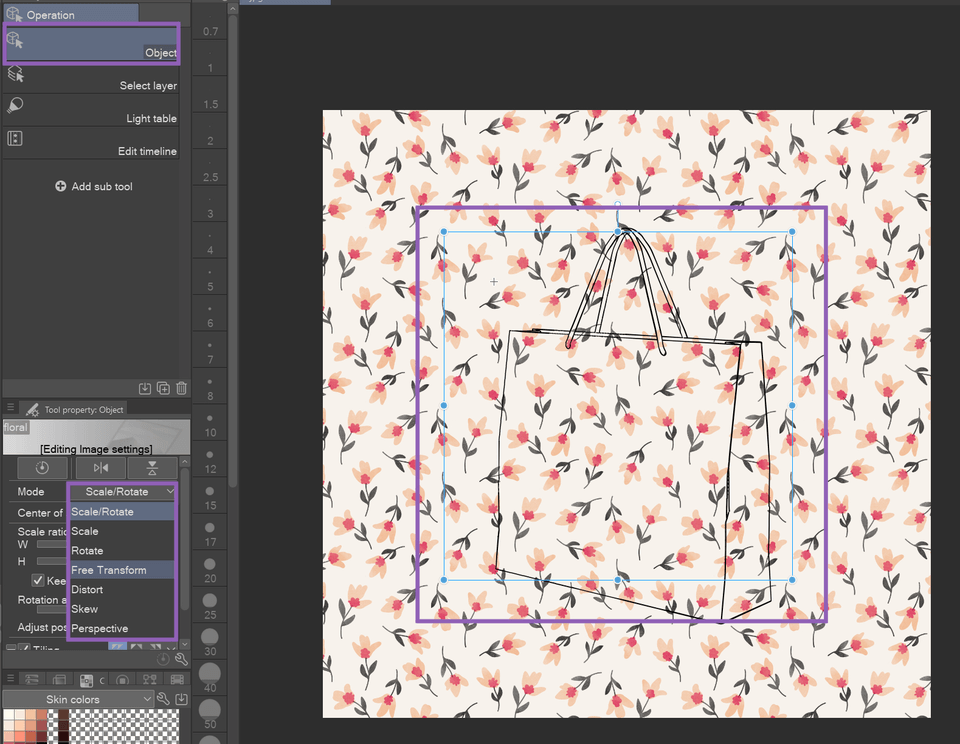Click the Operation tool tab

point(70,13)
